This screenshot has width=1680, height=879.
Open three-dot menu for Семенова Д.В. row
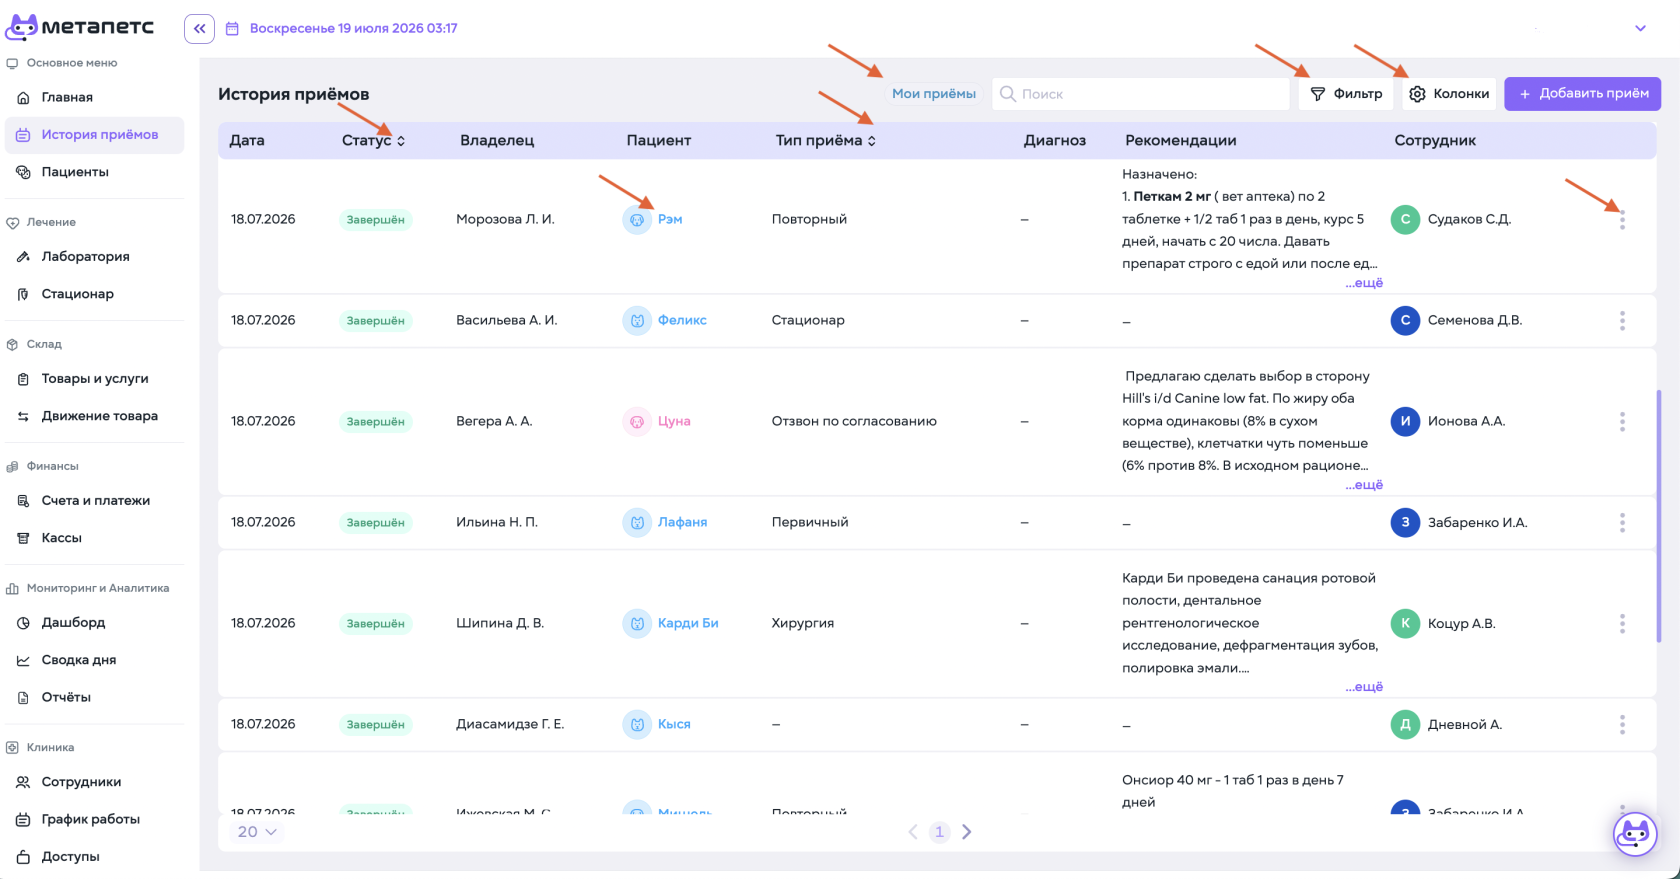click(1622, 321)
